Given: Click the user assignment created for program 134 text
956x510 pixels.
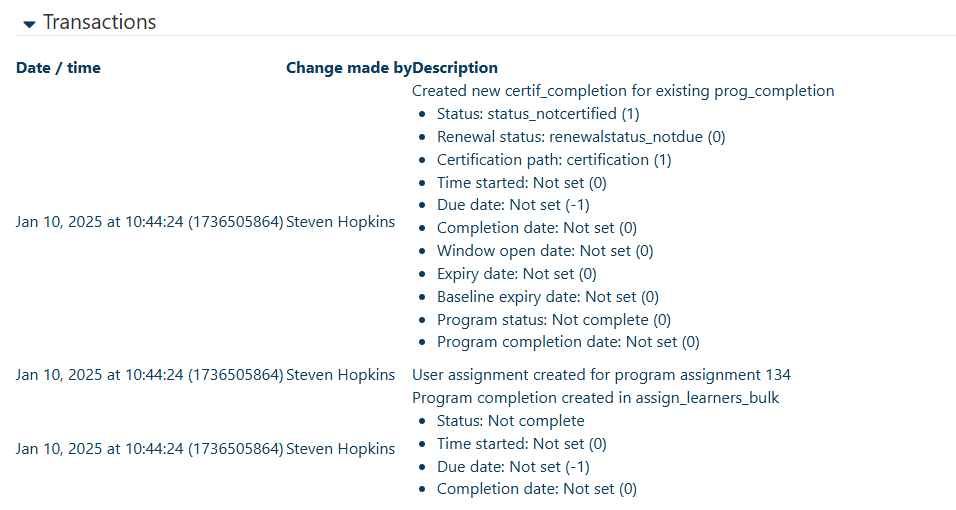Looking at the screenshot, I should click(x=601, y=375).
